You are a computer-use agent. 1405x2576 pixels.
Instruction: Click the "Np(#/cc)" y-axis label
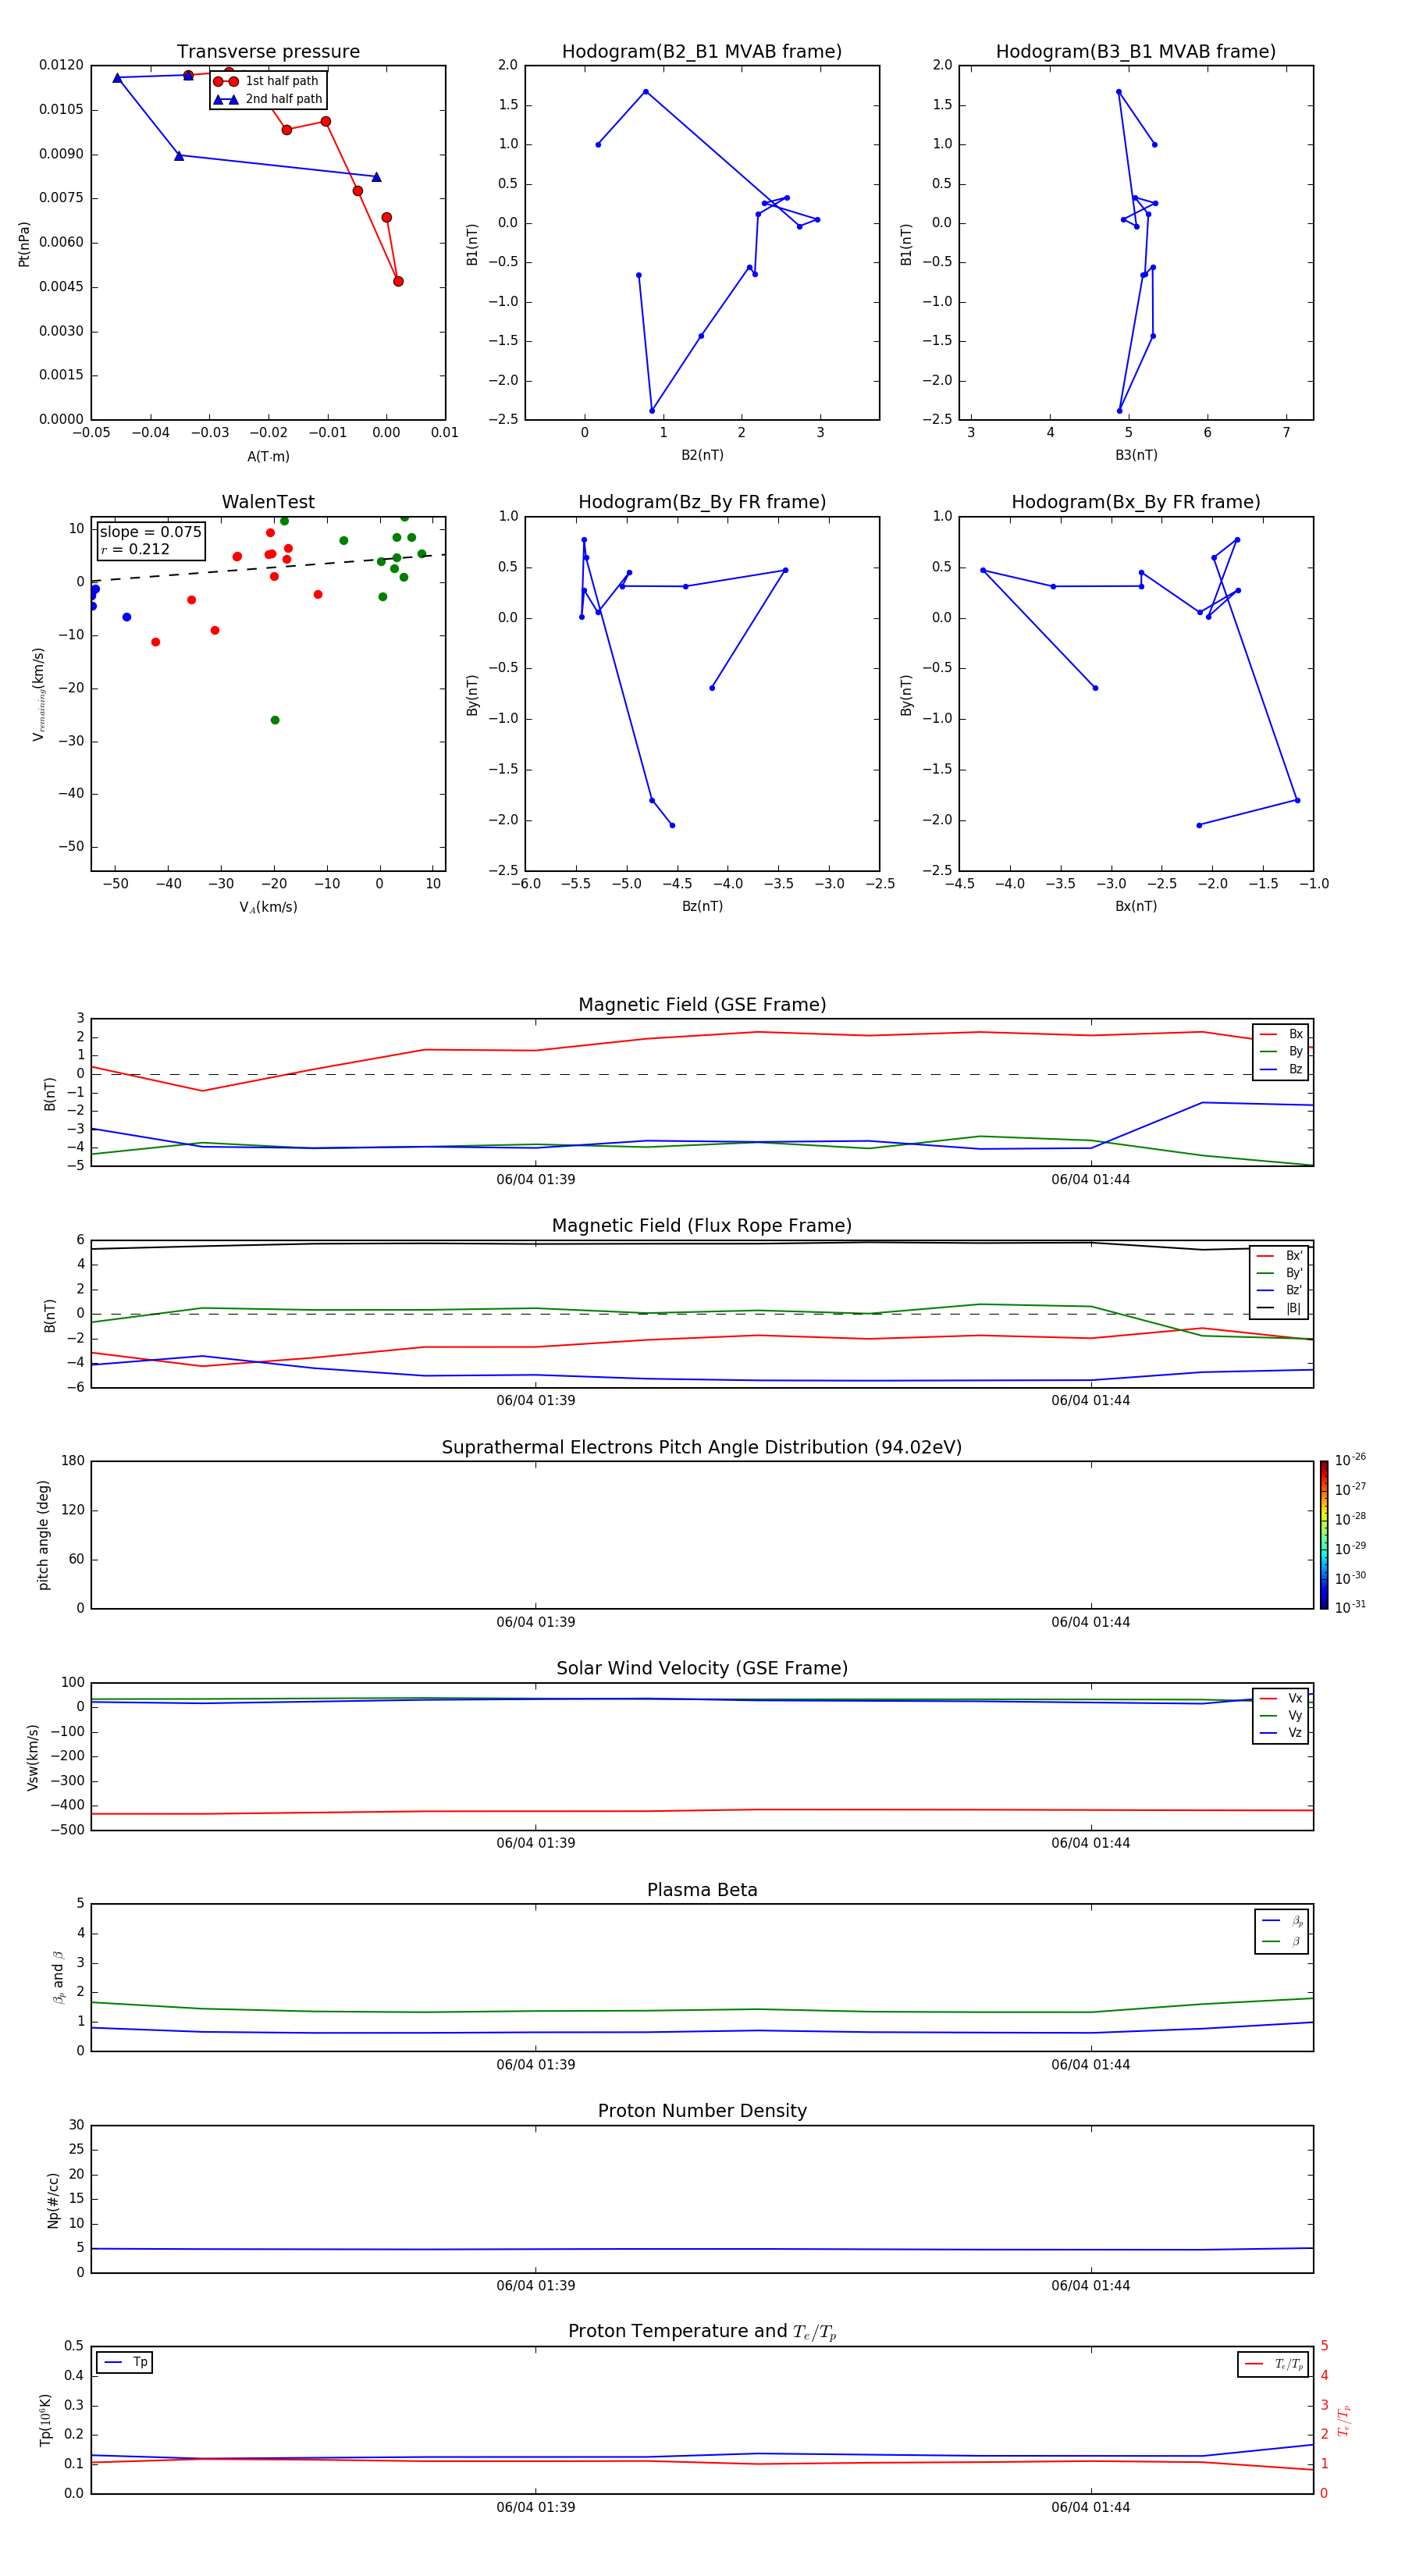(53, 2200)
